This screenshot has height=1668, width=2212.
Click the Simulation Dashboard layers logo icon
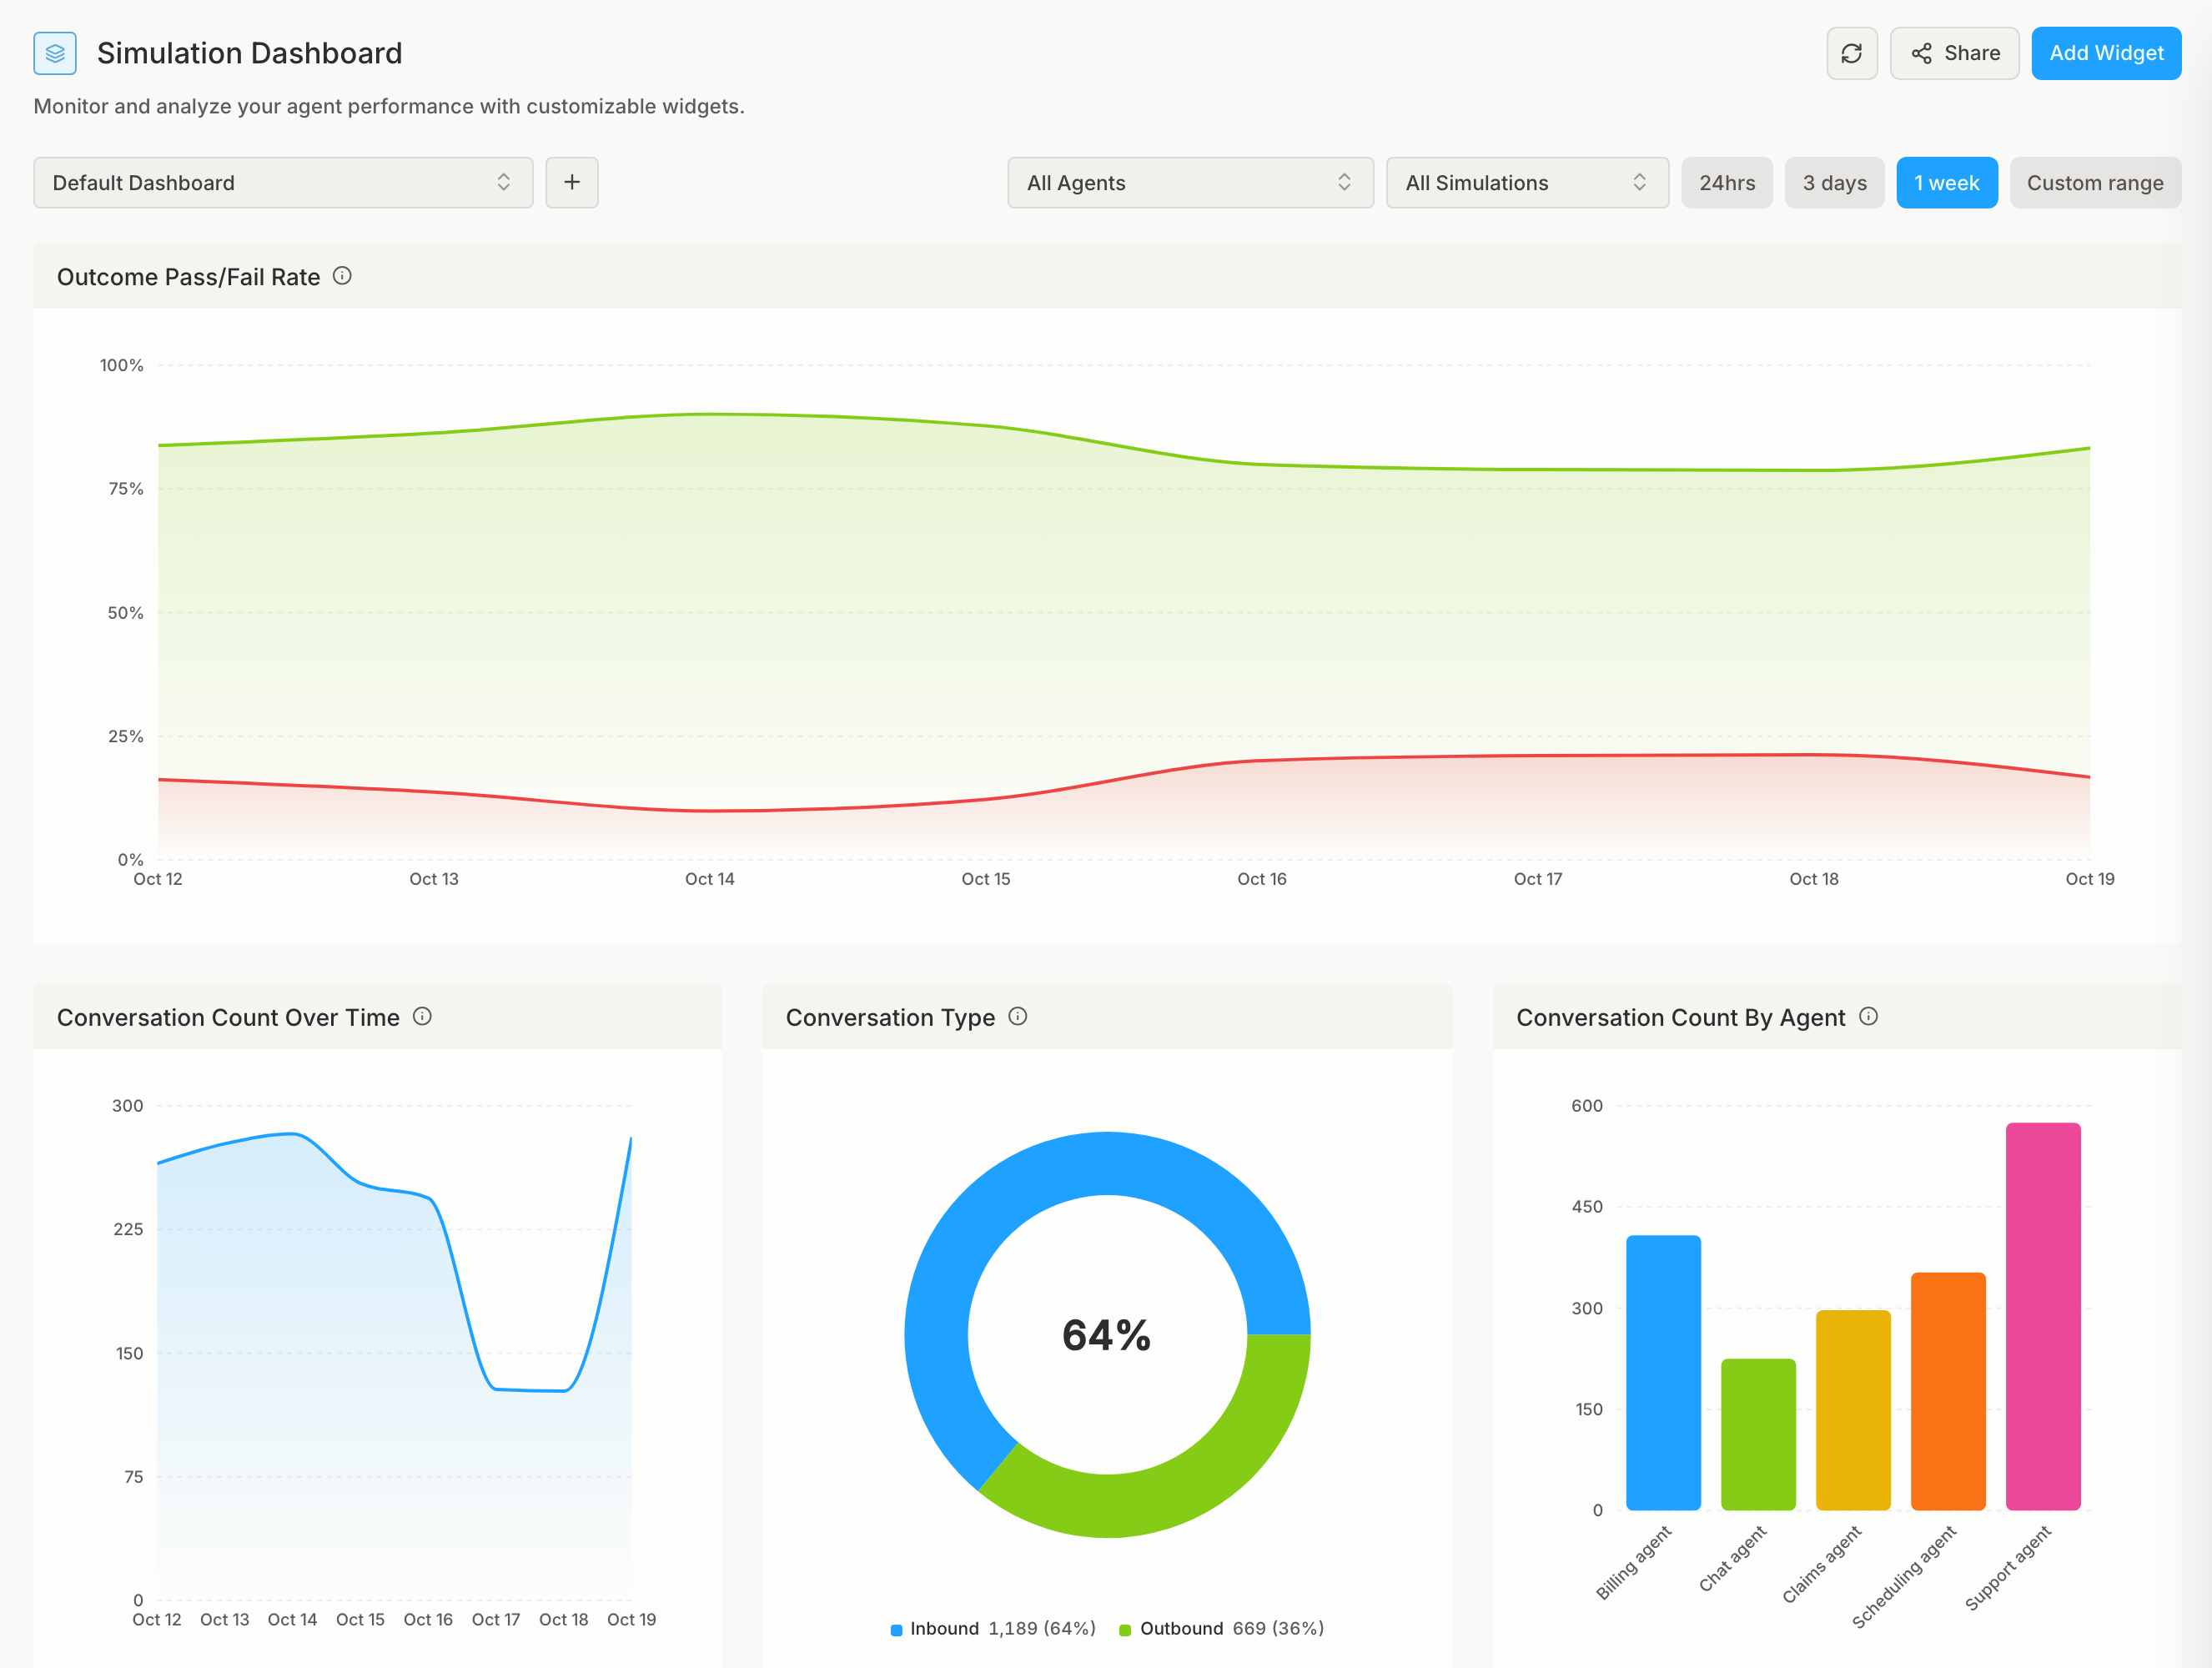[x=55, y=53]
